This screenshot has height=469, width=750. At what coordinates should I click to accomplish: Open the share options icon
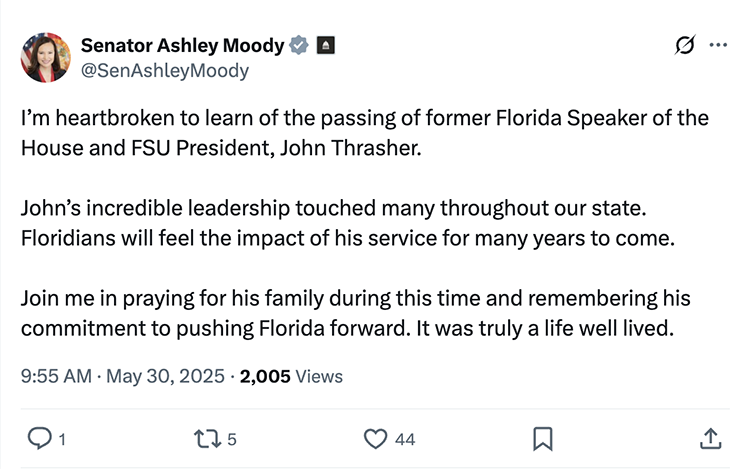tap(710, 438)
